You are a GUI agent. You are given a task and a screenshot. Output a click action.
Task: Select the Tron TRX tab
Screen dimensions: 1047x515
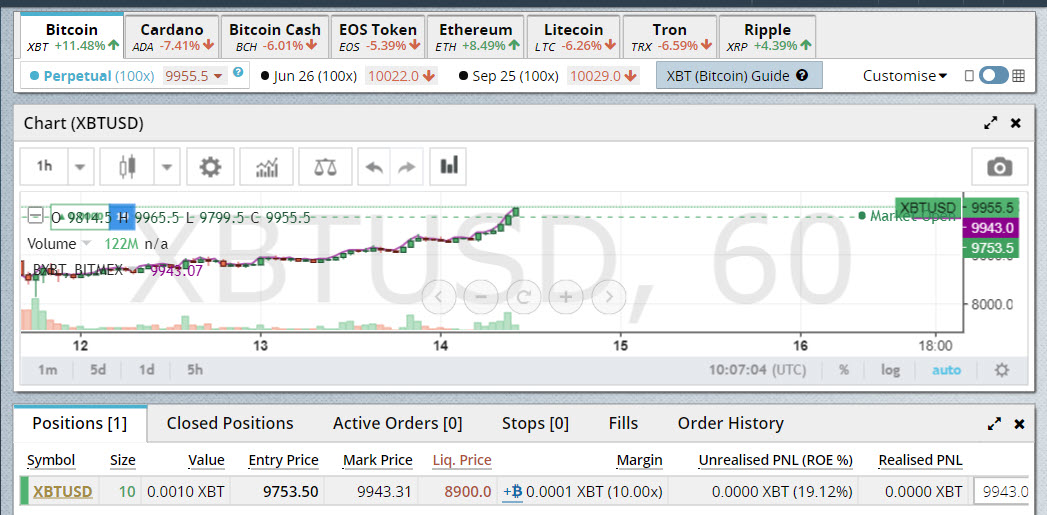[670, 37]
